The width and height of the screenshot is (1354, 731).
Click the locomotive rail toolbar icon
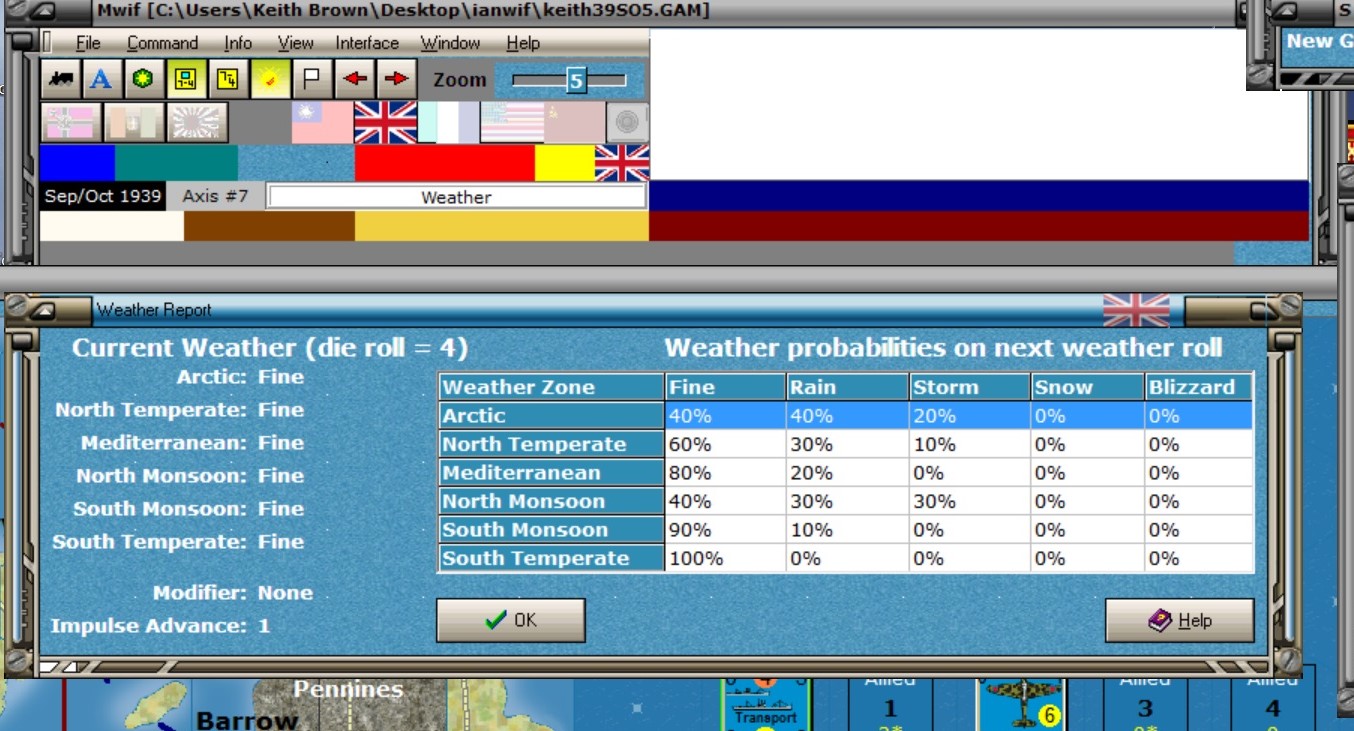click(61, 79)
